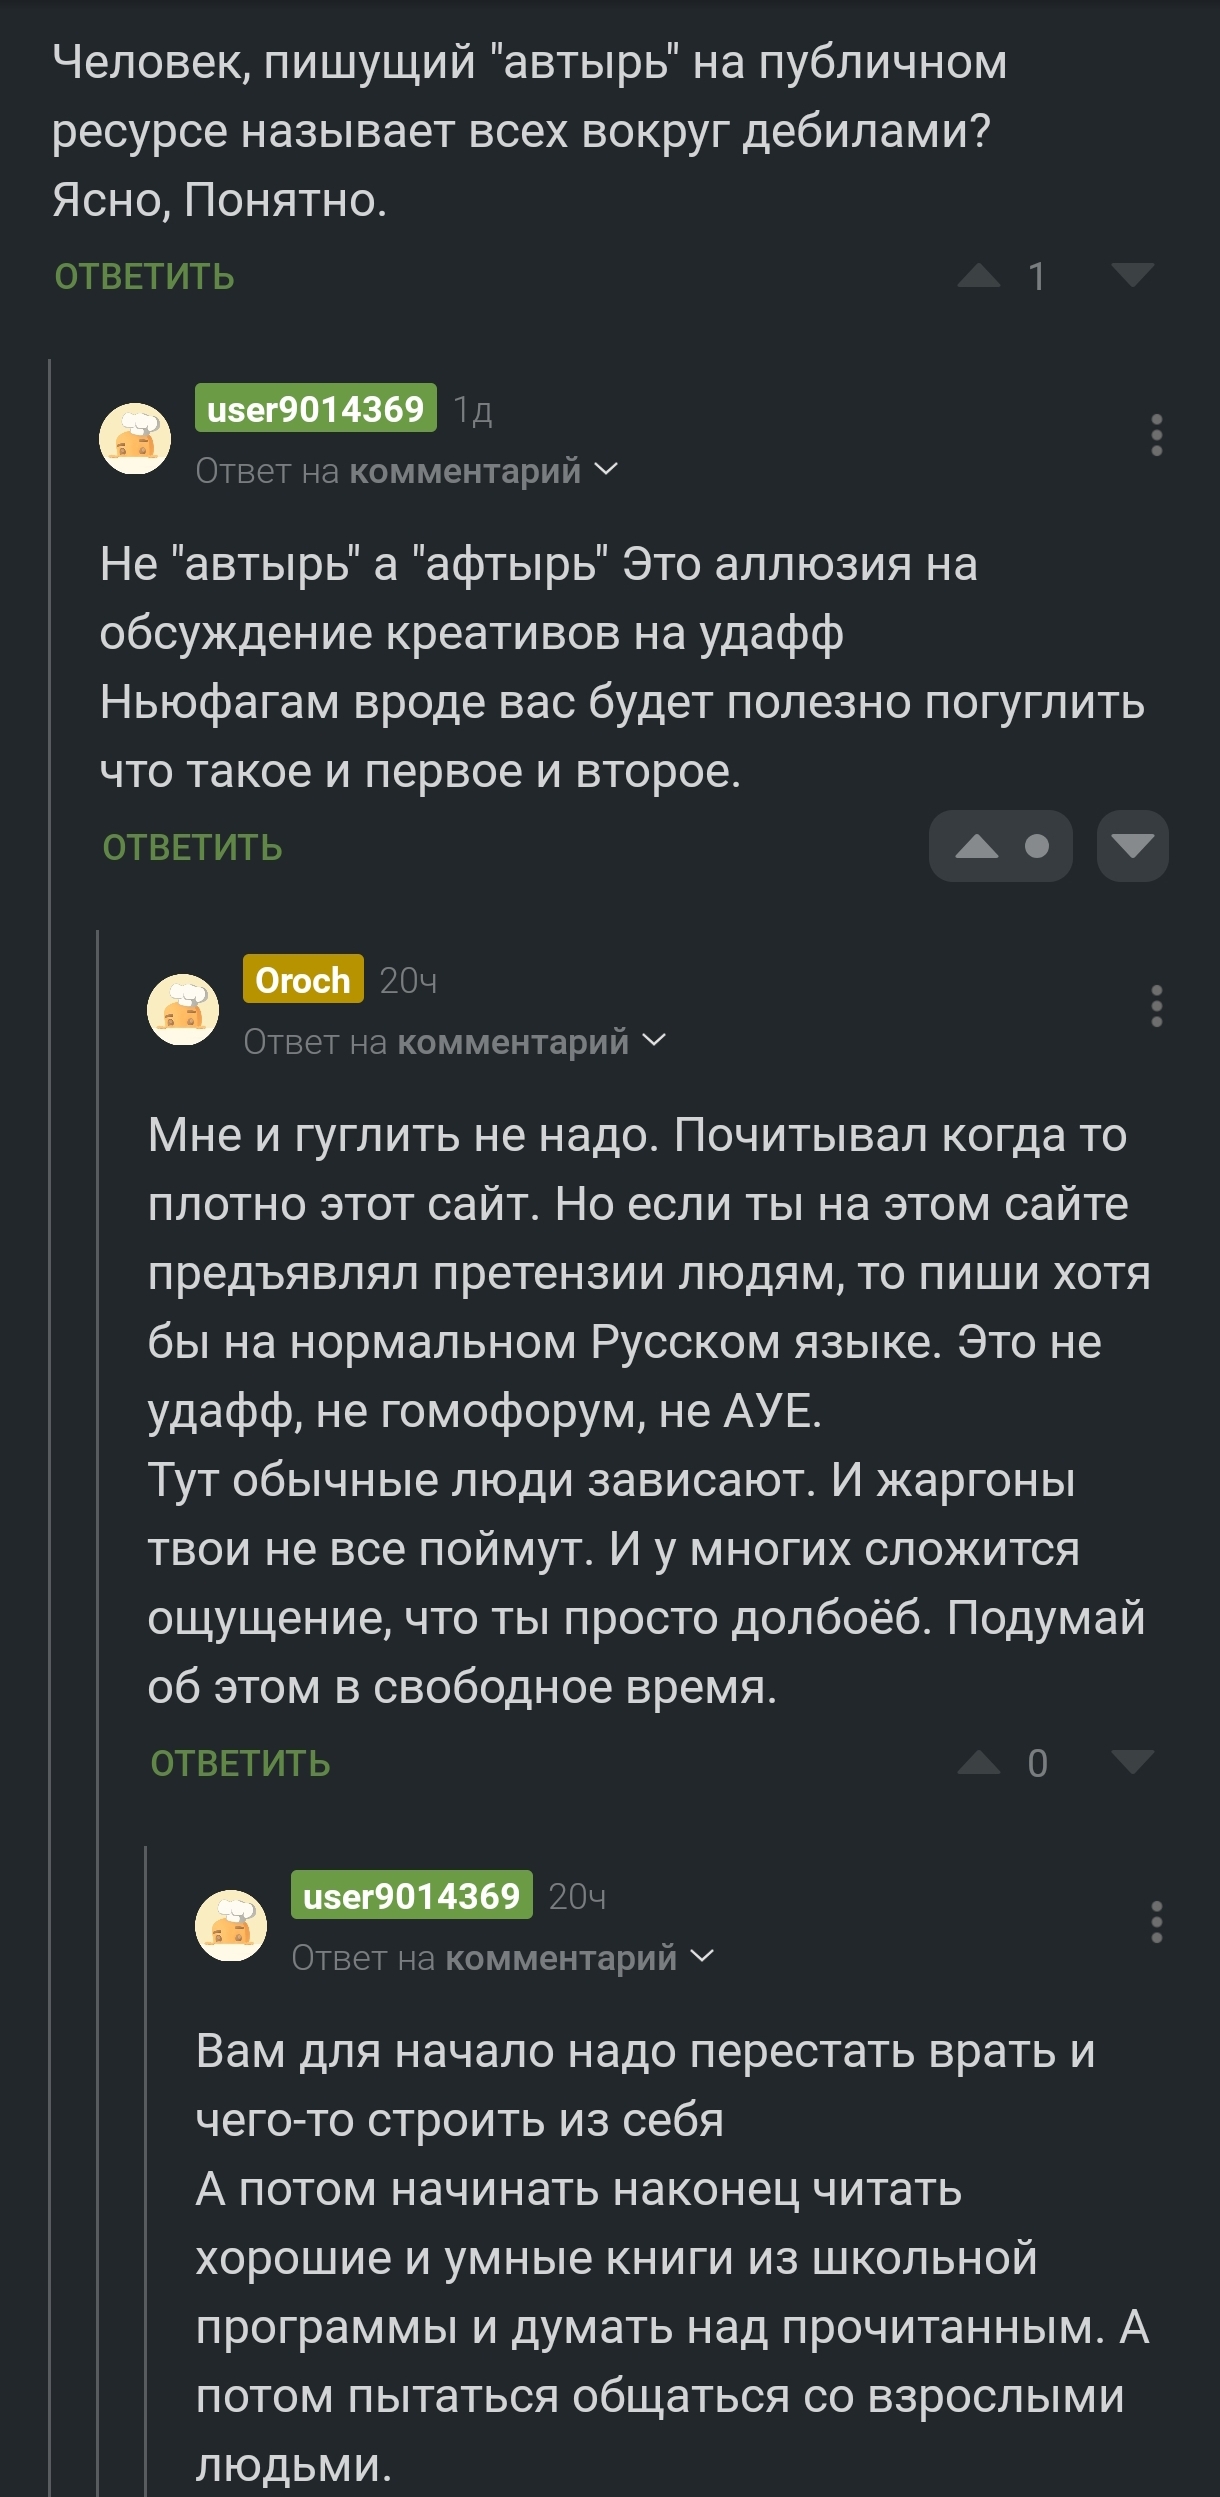Downvote the top "автырь" comment

[1132, 276]
